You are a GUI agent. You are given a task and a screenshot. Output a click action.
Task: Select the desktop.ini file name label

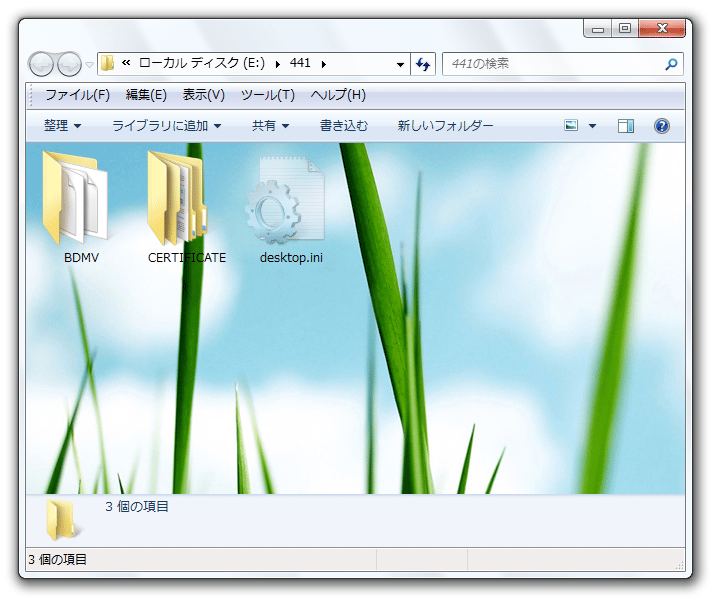[x=291, y=258]
